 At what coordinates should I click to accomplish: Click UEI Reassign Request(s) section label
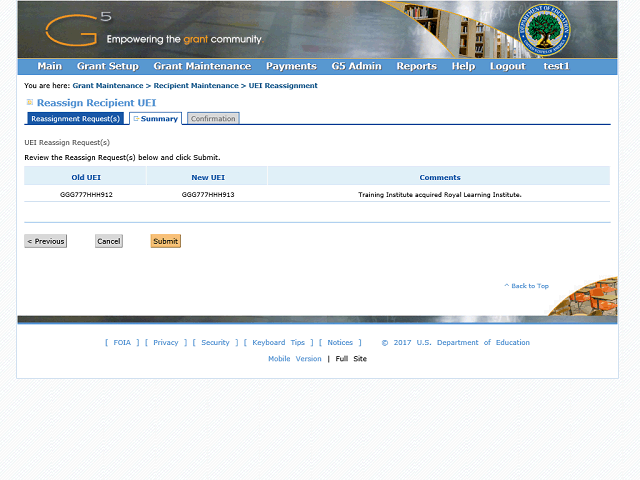[x=67, y=142]
